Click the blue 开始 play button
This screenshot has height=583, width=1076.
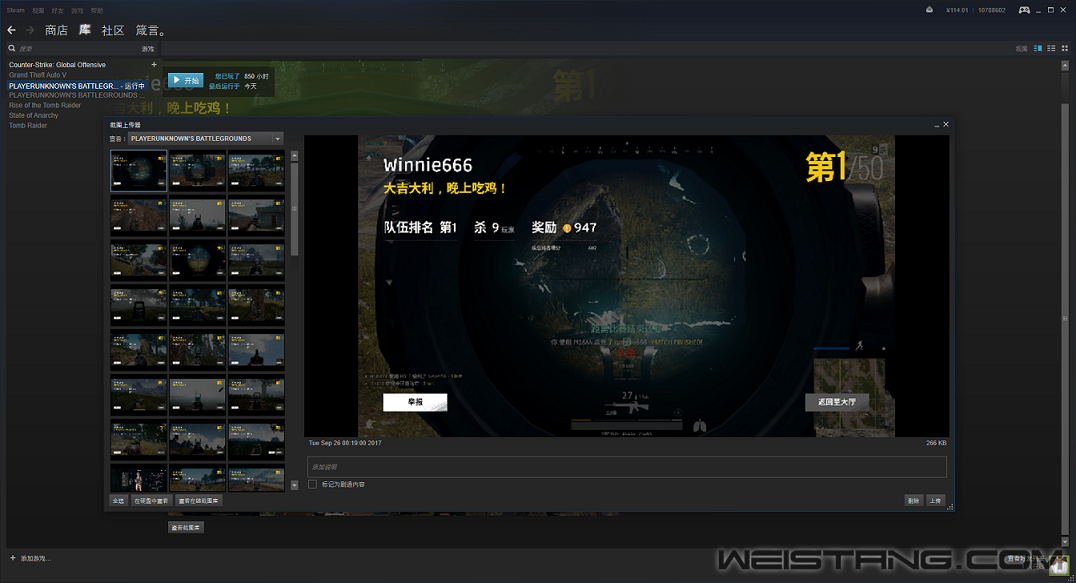point(185,80)
